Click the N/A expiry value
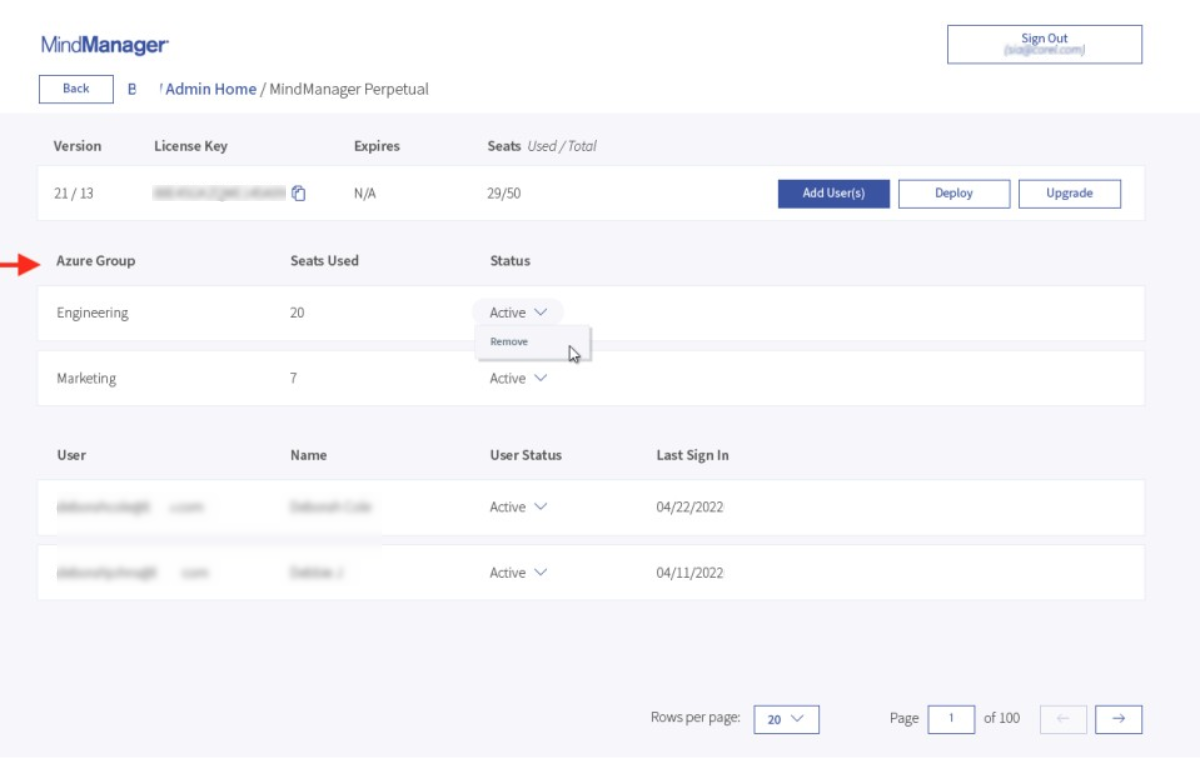This screenshot has height=758, width=1200. point(365,194)
